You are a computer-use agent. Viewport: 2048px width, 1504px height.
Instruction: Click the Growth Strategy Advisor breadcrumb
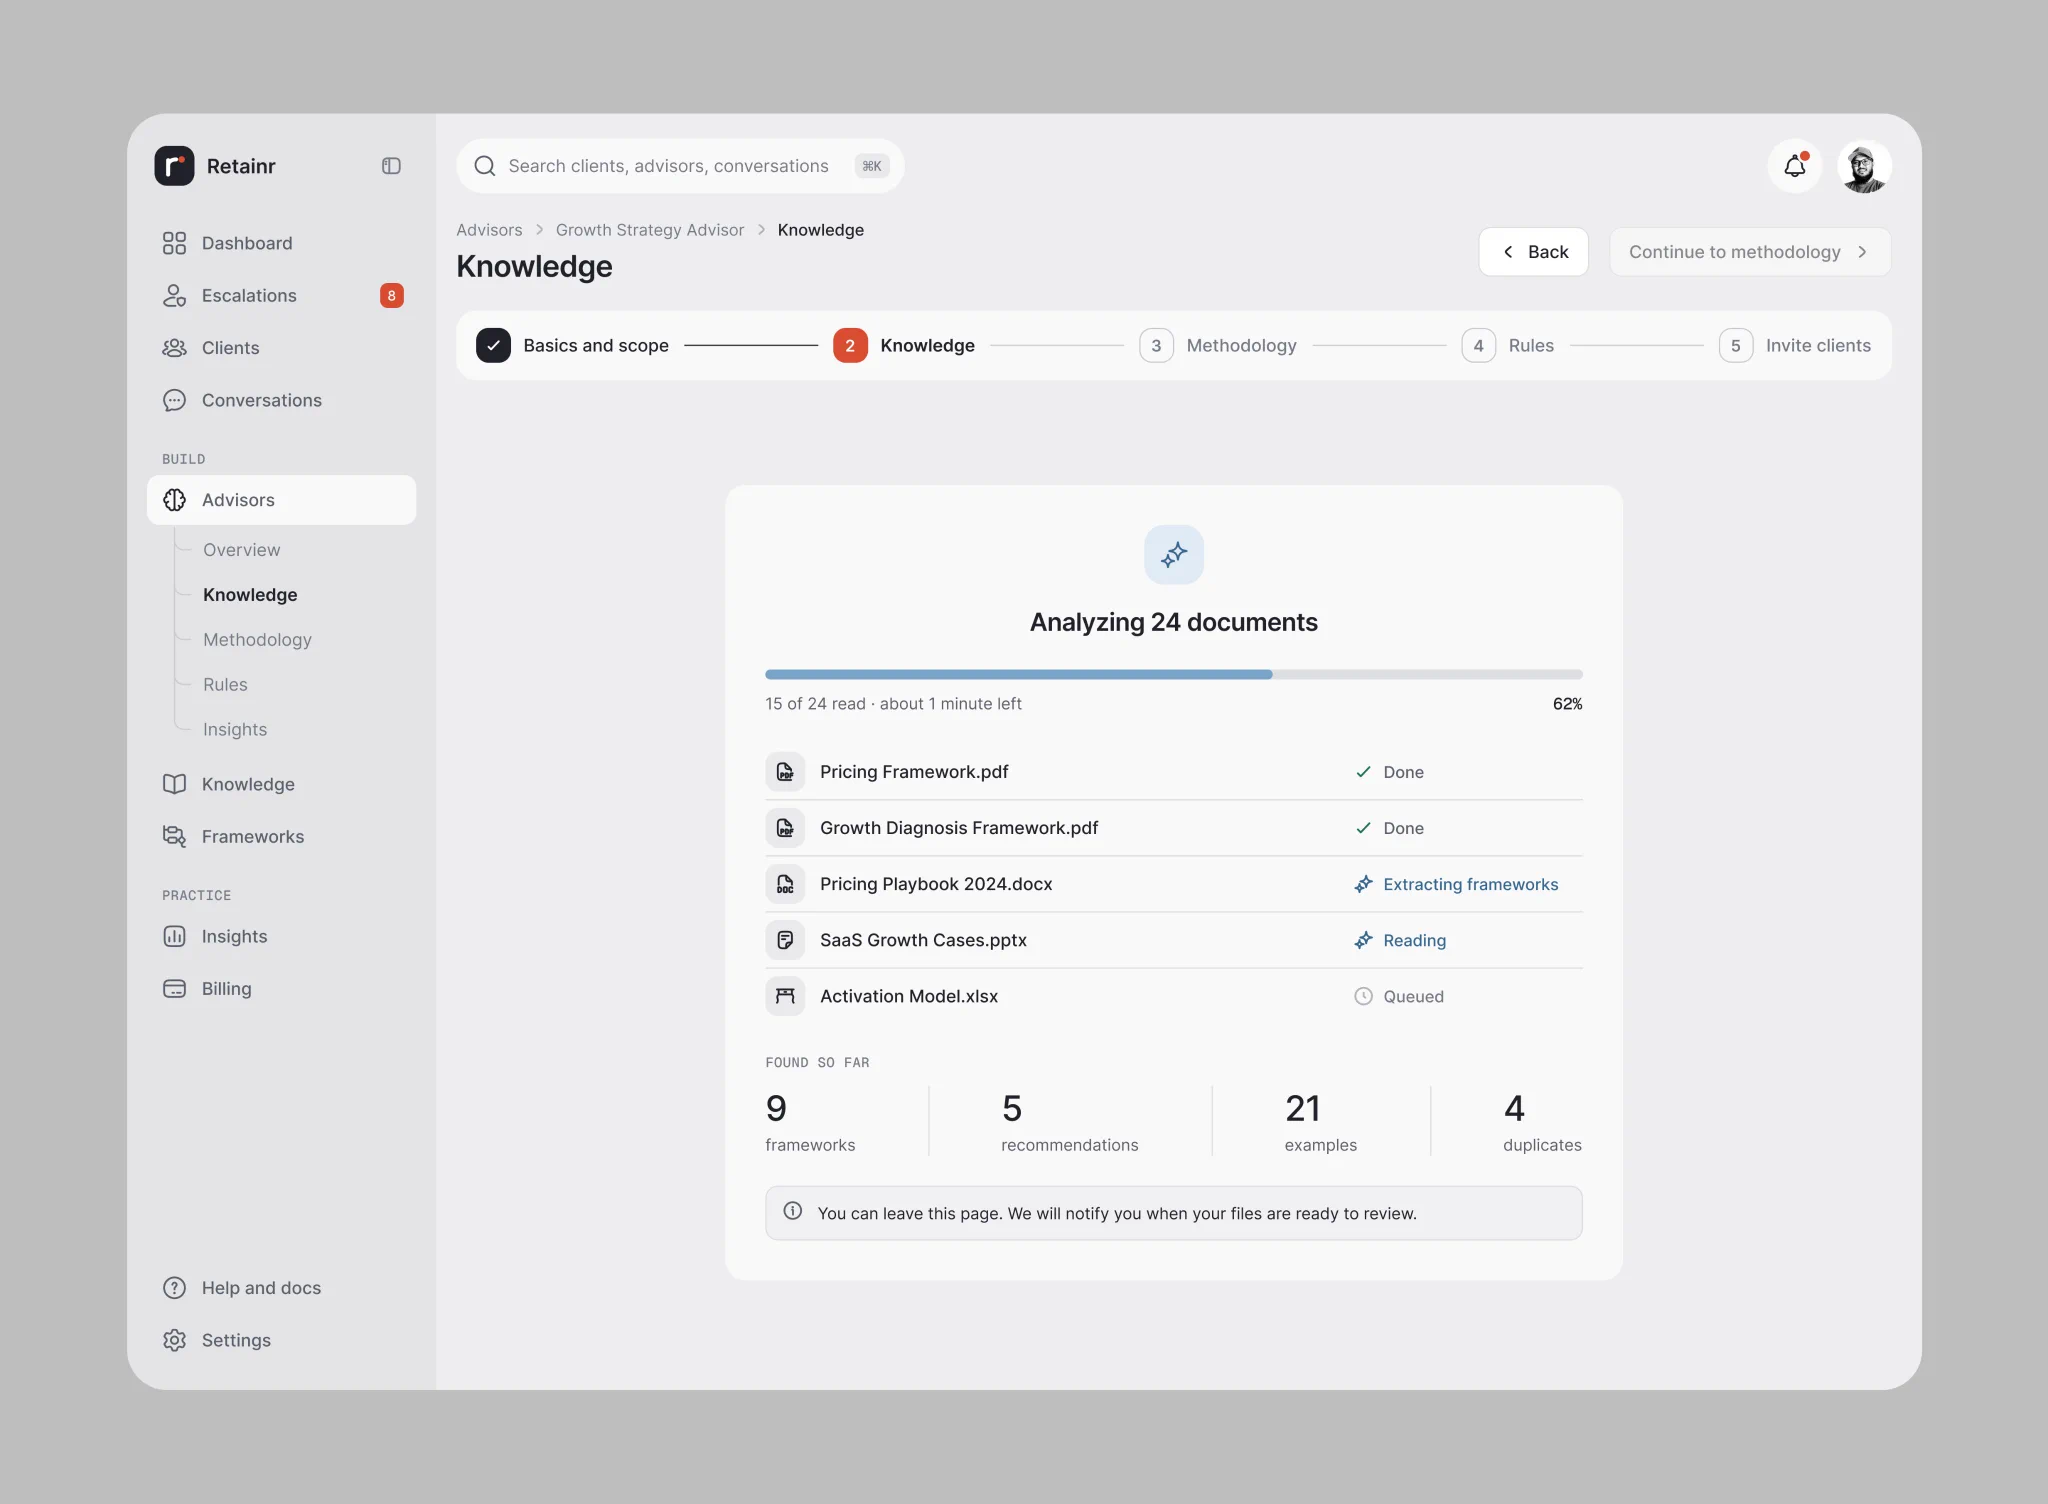[650, 230]
